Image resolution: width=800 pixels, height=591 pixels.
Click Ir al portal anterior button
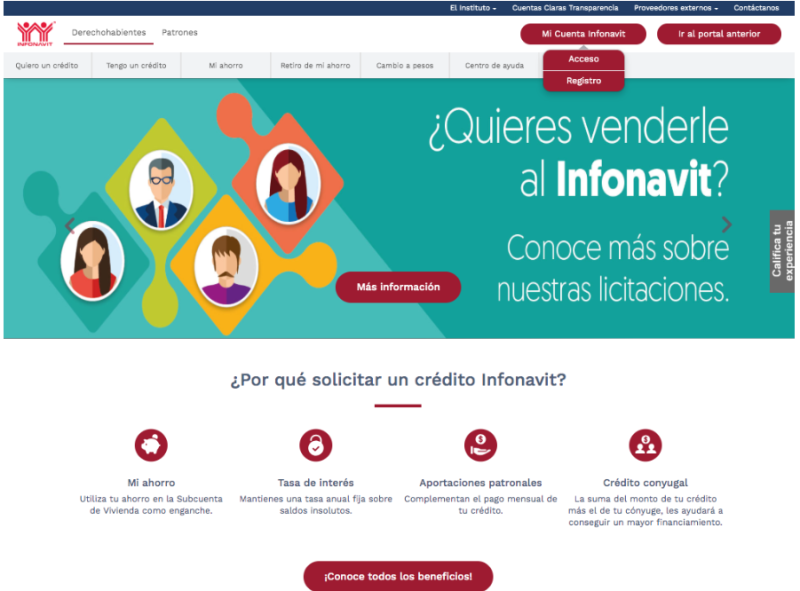[x=719, y=34]
